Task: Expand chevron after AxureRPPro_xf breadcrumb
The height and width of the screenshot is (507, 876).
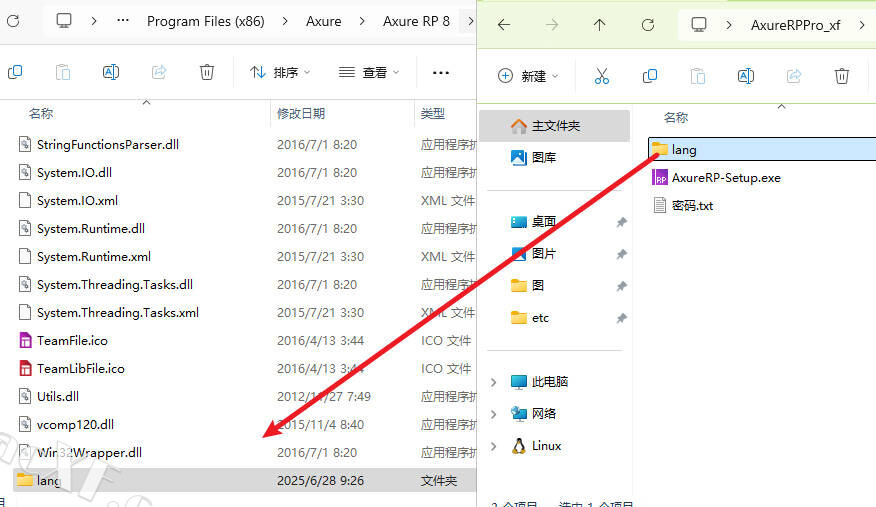Action: click(861, 25)
